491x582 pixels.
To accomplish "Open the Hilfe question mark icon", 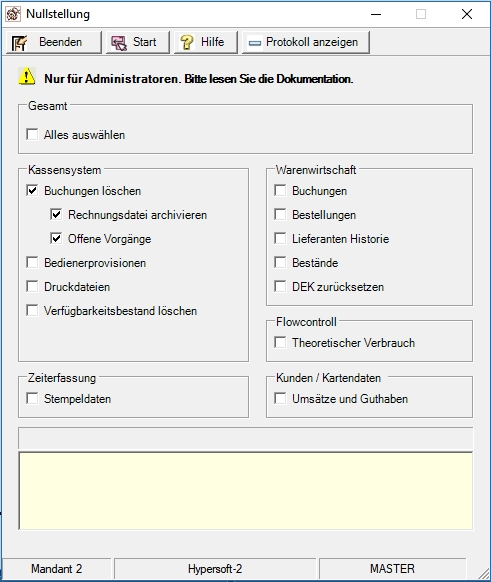I will coord(187,42).
